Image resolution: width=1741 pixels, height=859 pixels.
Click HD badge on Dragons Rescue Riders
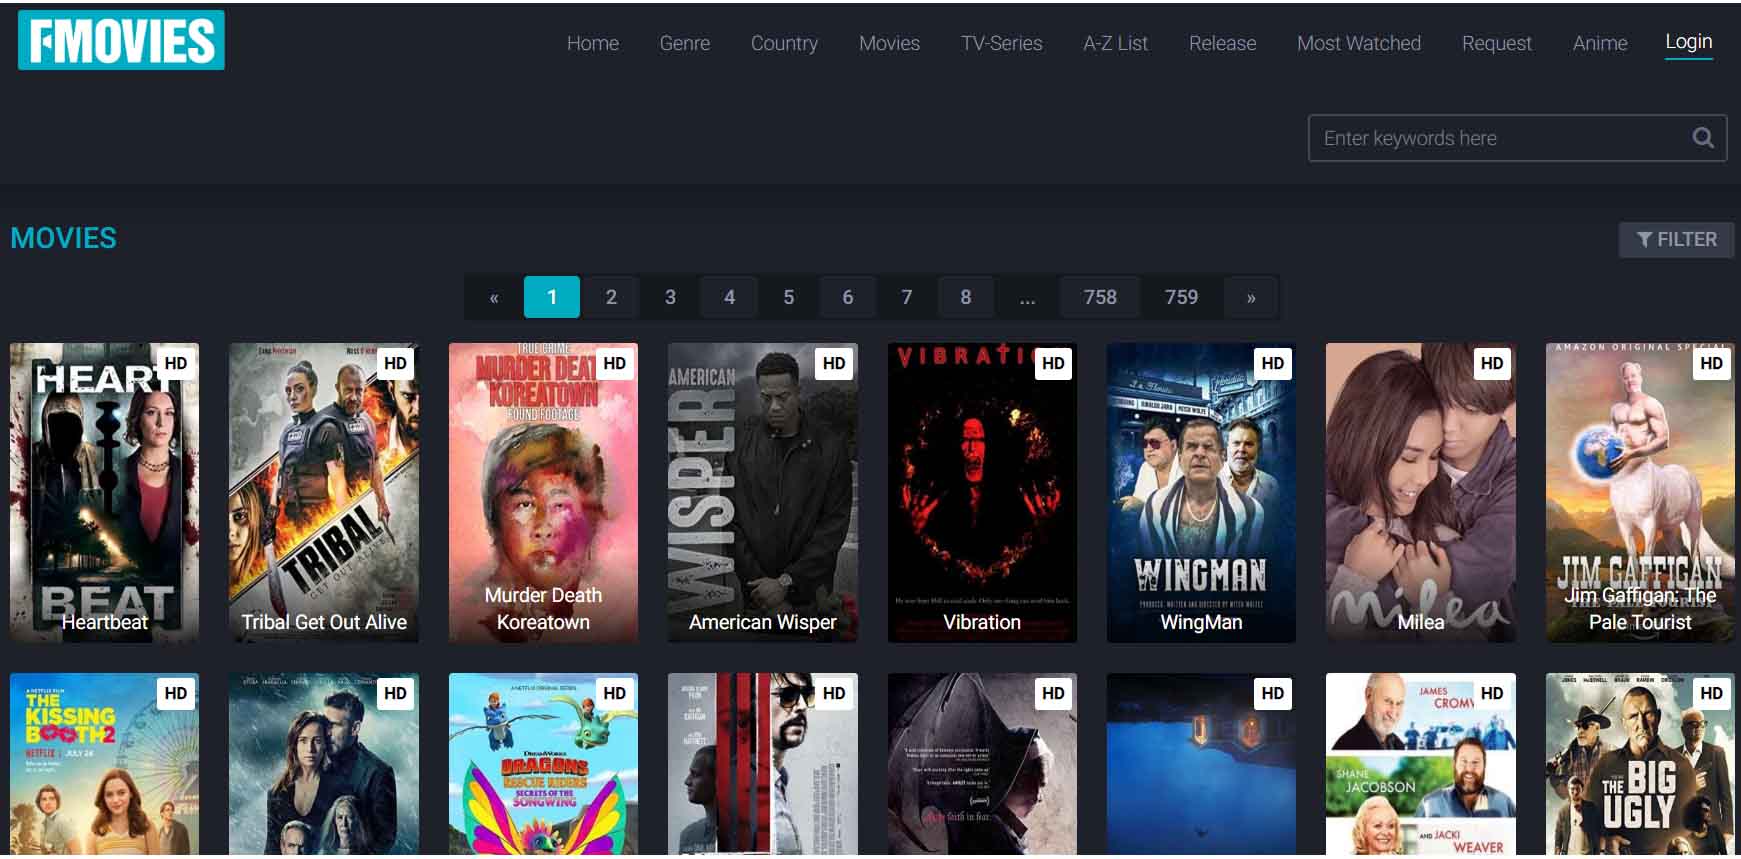[x=614, y=693]
